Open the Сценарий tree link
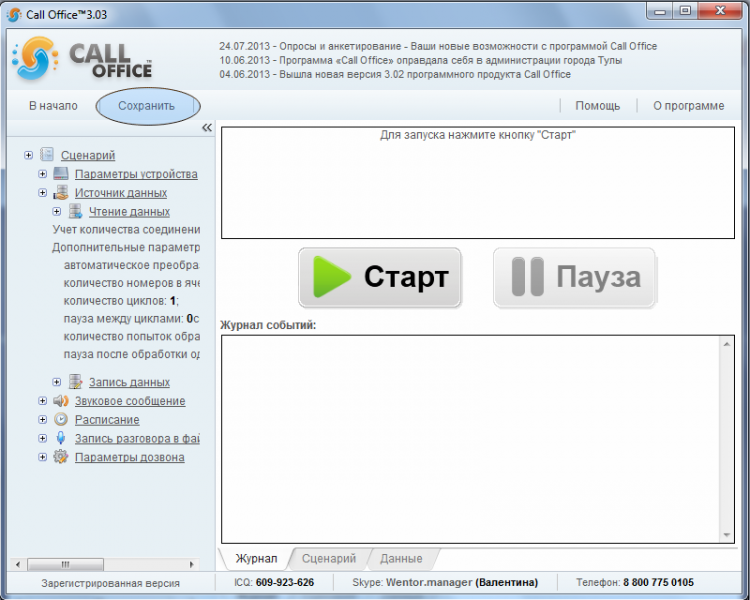750x600 pixels. (88, 155)
